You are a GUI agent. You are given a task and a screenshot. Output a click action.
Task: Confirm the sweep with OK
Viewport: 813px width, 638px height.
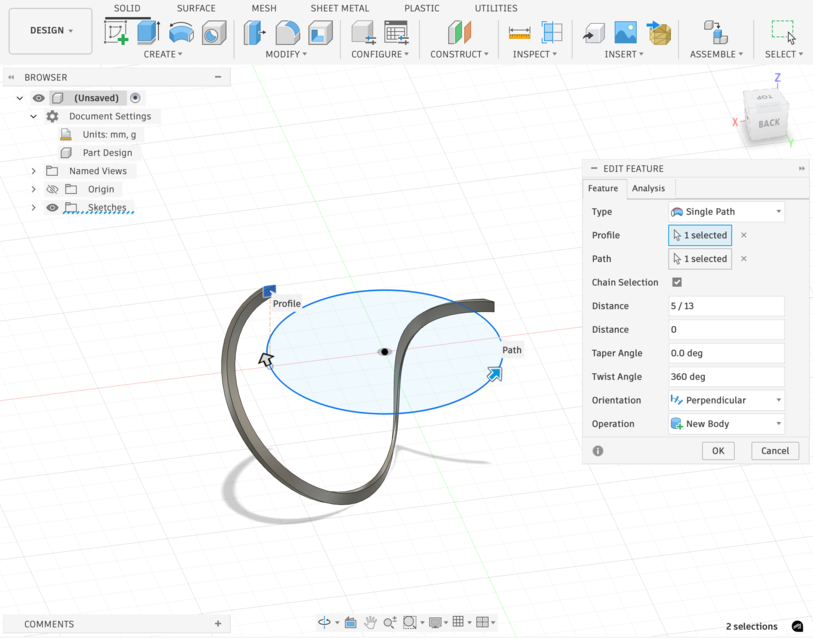point(717,450)
